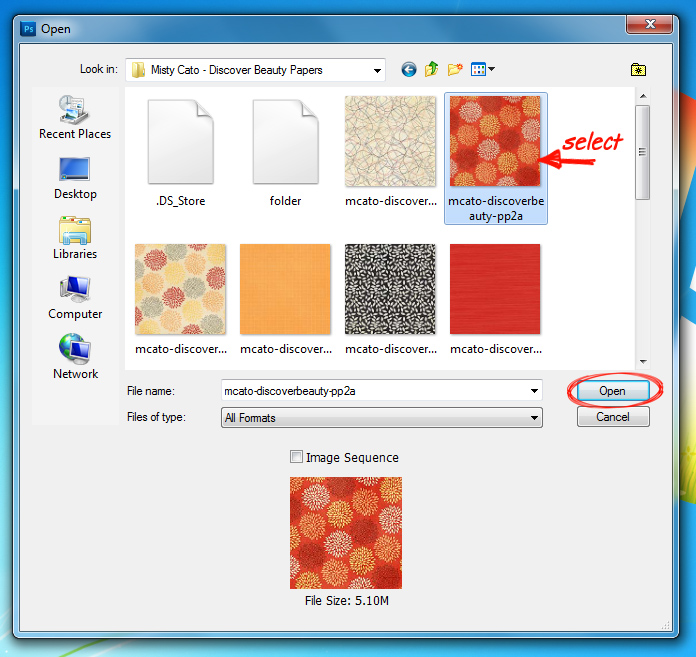The height and width of the screenshot is (657, 696).
Task: Open the Files of type All Formats dropdown
Action: pos(382,418)
